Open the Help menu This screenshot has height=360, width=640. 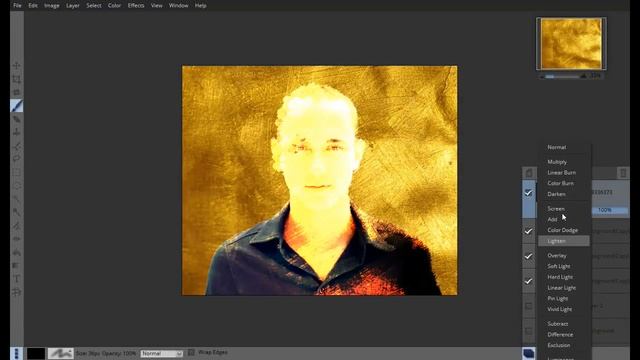pyautogui.click(x=200, y=6)
